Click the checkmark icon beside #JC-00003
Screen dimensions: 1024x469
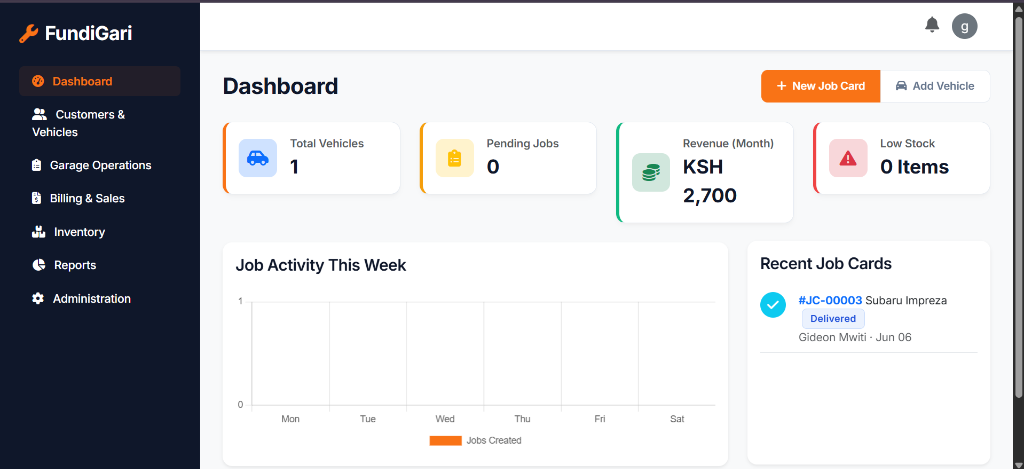click(x=773, y=304)
